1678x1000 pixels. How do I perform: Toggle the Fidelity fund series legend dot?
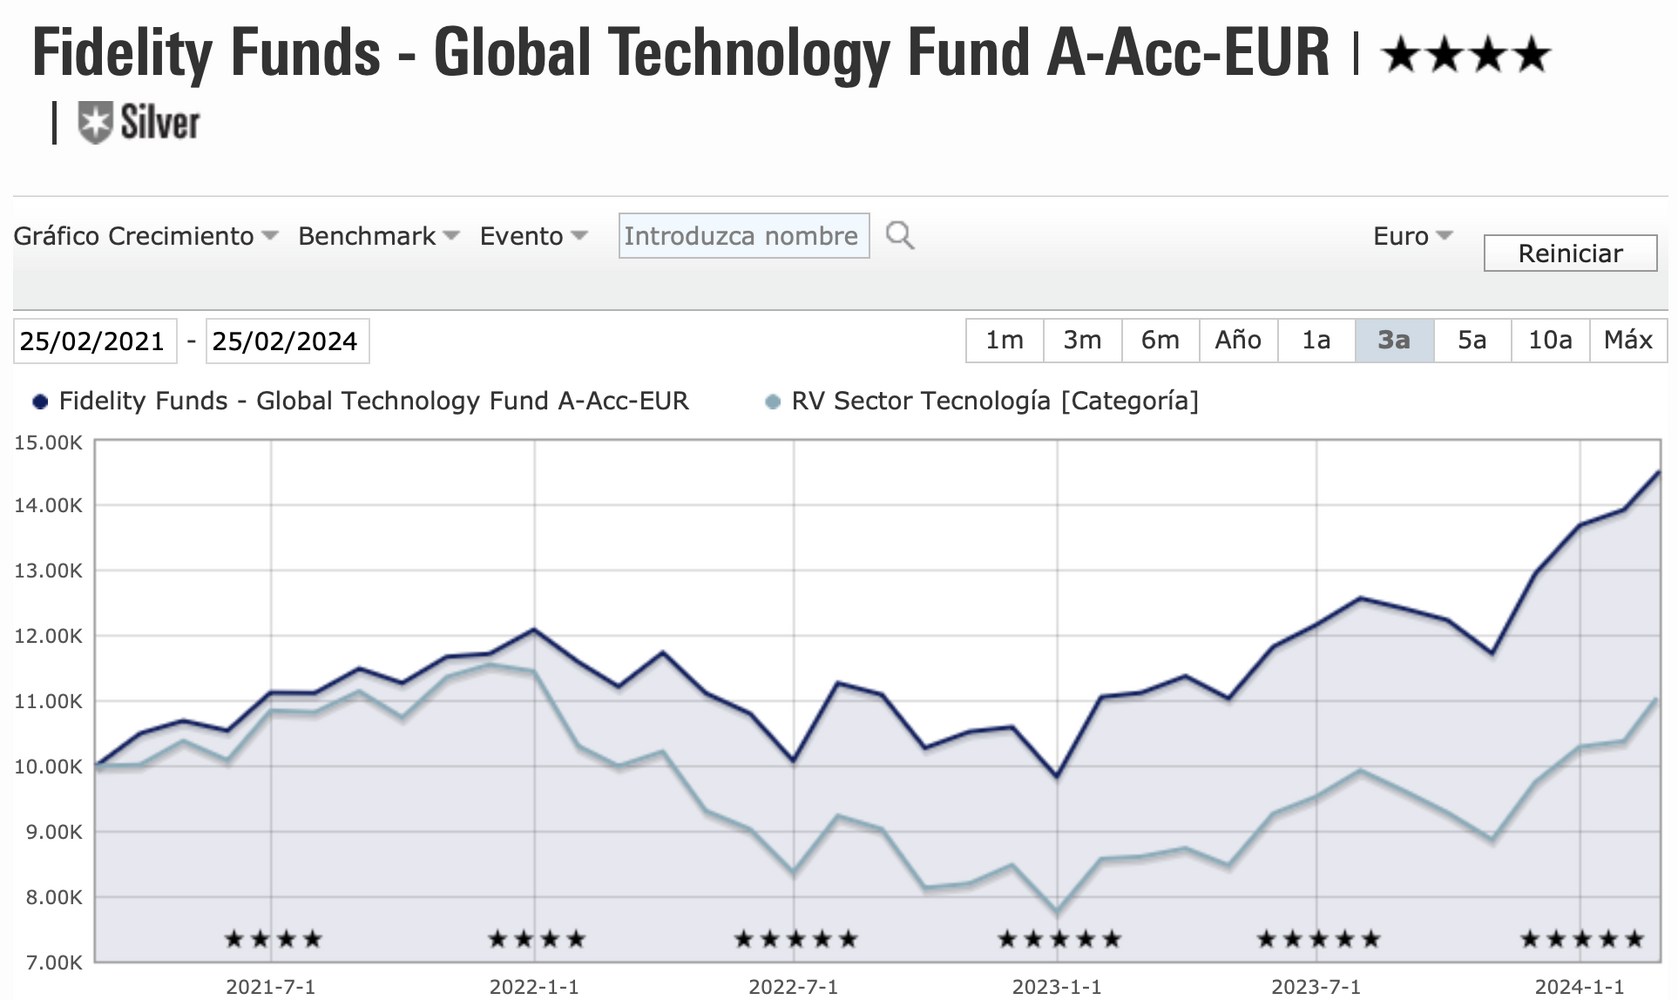(x=40, y=402)
